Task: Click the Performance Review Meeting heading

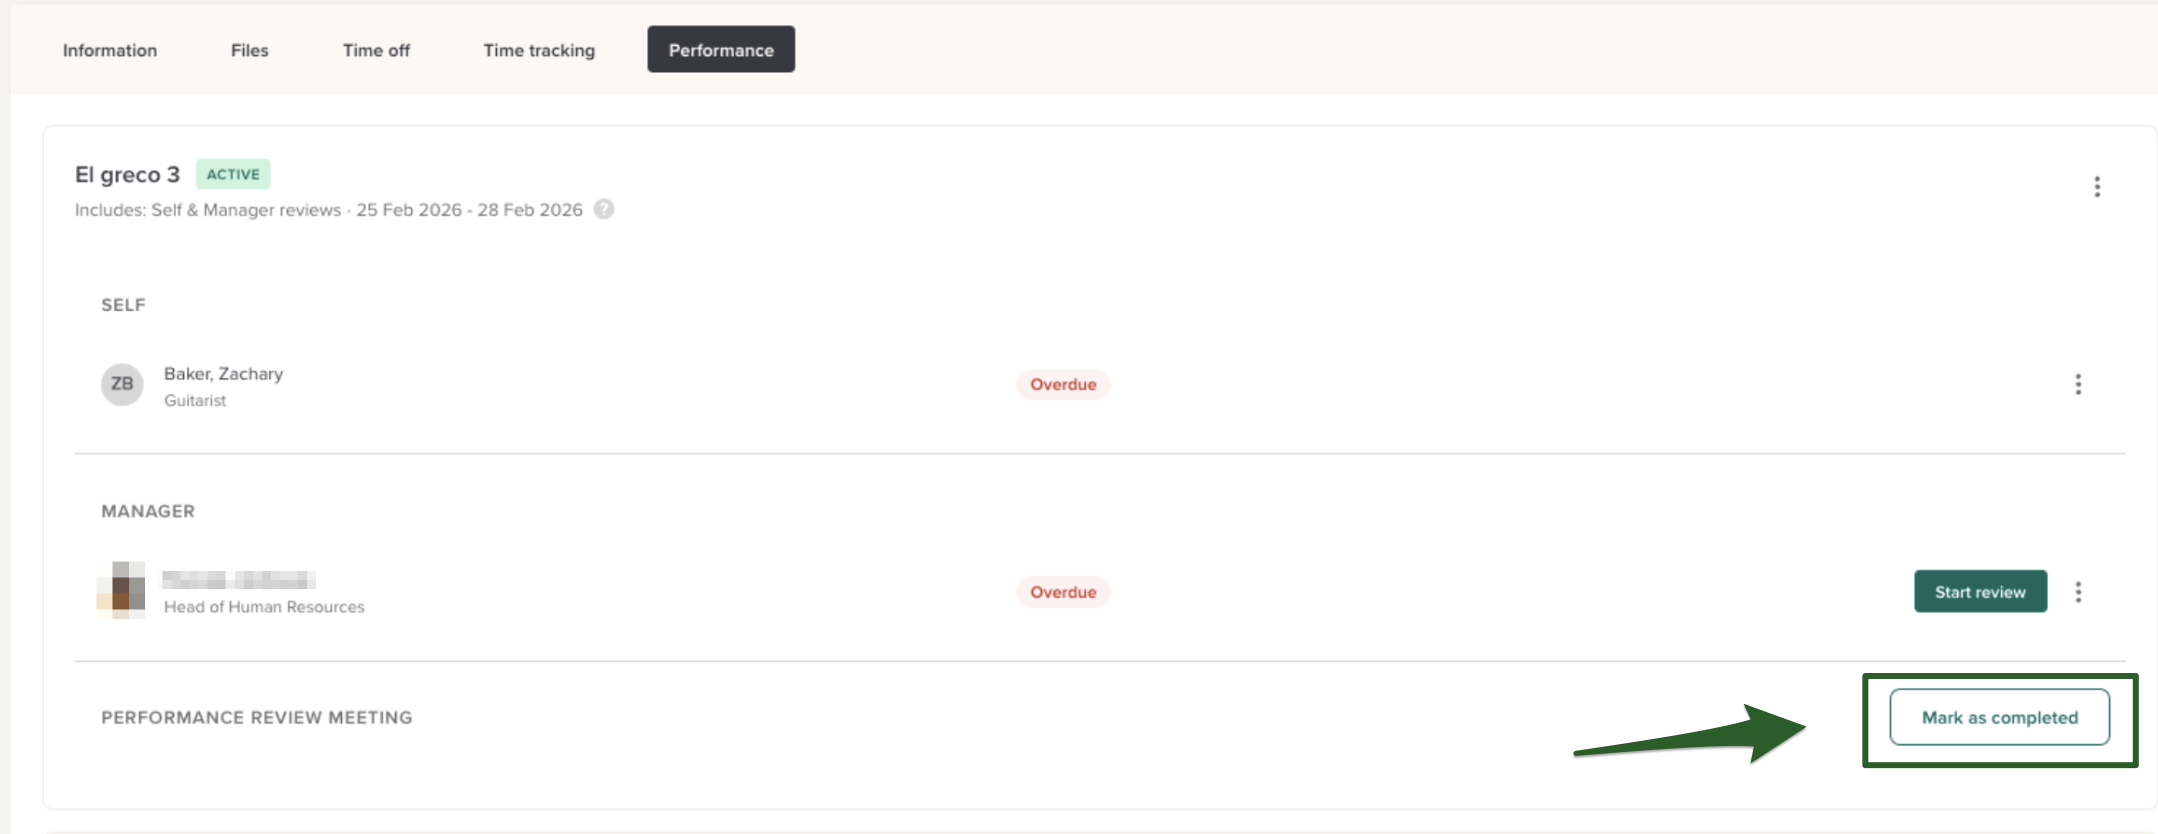Action: [256, 717]
